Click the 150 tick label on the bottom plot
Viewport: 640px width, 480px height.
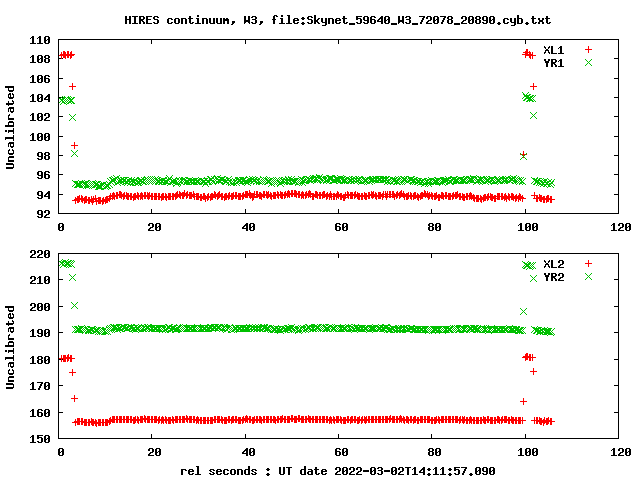tap(40, 439)
